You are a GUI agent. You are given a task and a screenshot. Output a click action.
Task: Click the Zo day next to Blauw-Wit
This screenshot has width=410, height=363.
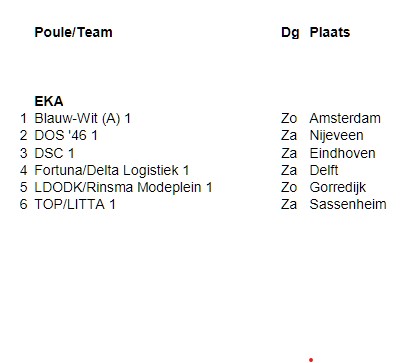coord(289,118)
